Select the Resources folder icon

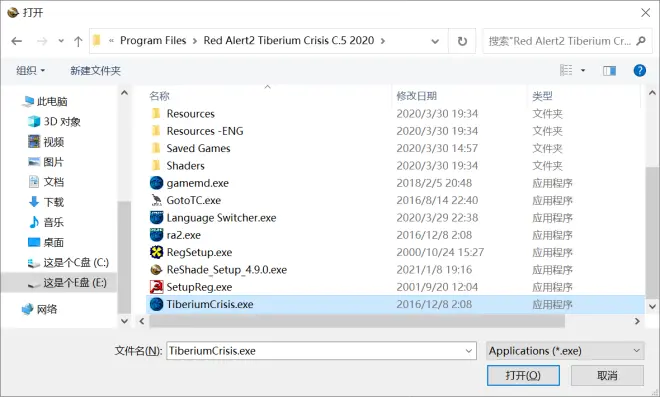pos(156,114)
